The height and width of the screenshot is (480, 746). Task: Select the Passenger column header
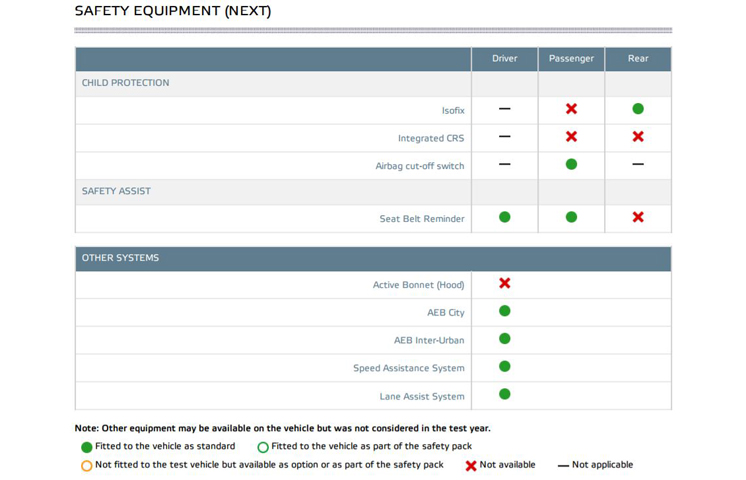tap(571, 59)
